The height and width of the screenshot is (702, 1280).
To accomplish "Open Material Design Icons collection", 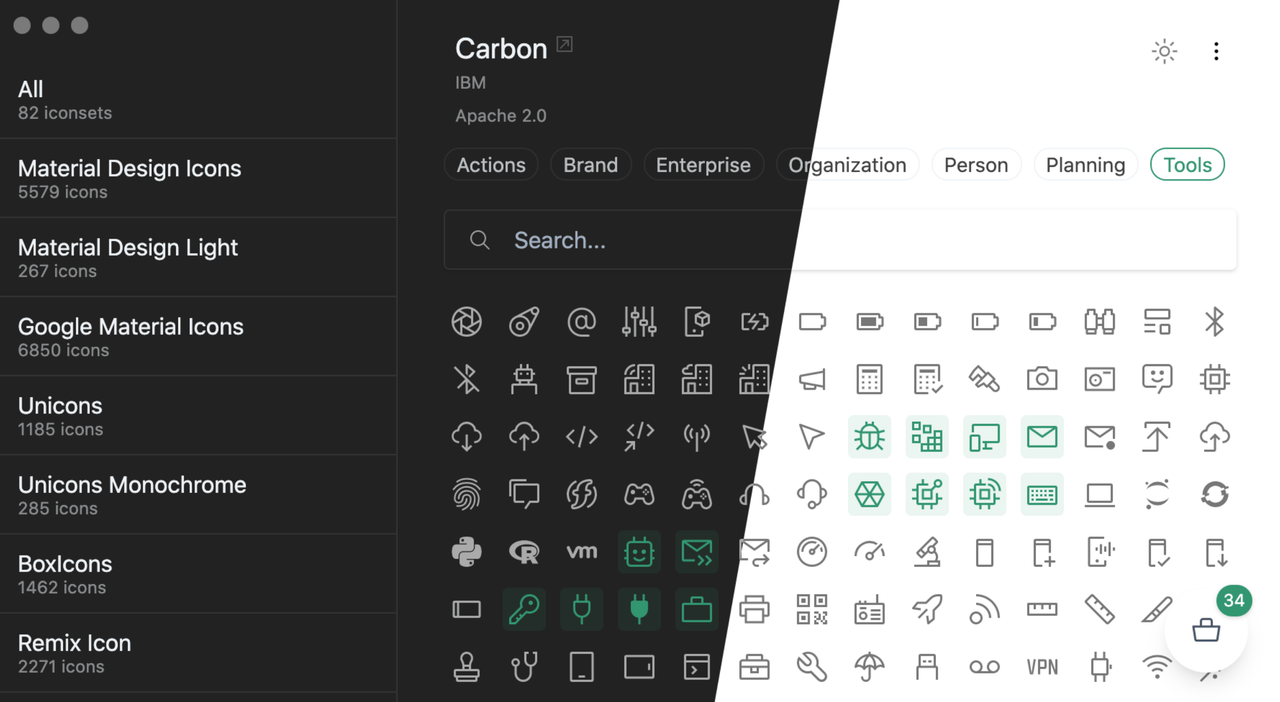I will [198, 178].
